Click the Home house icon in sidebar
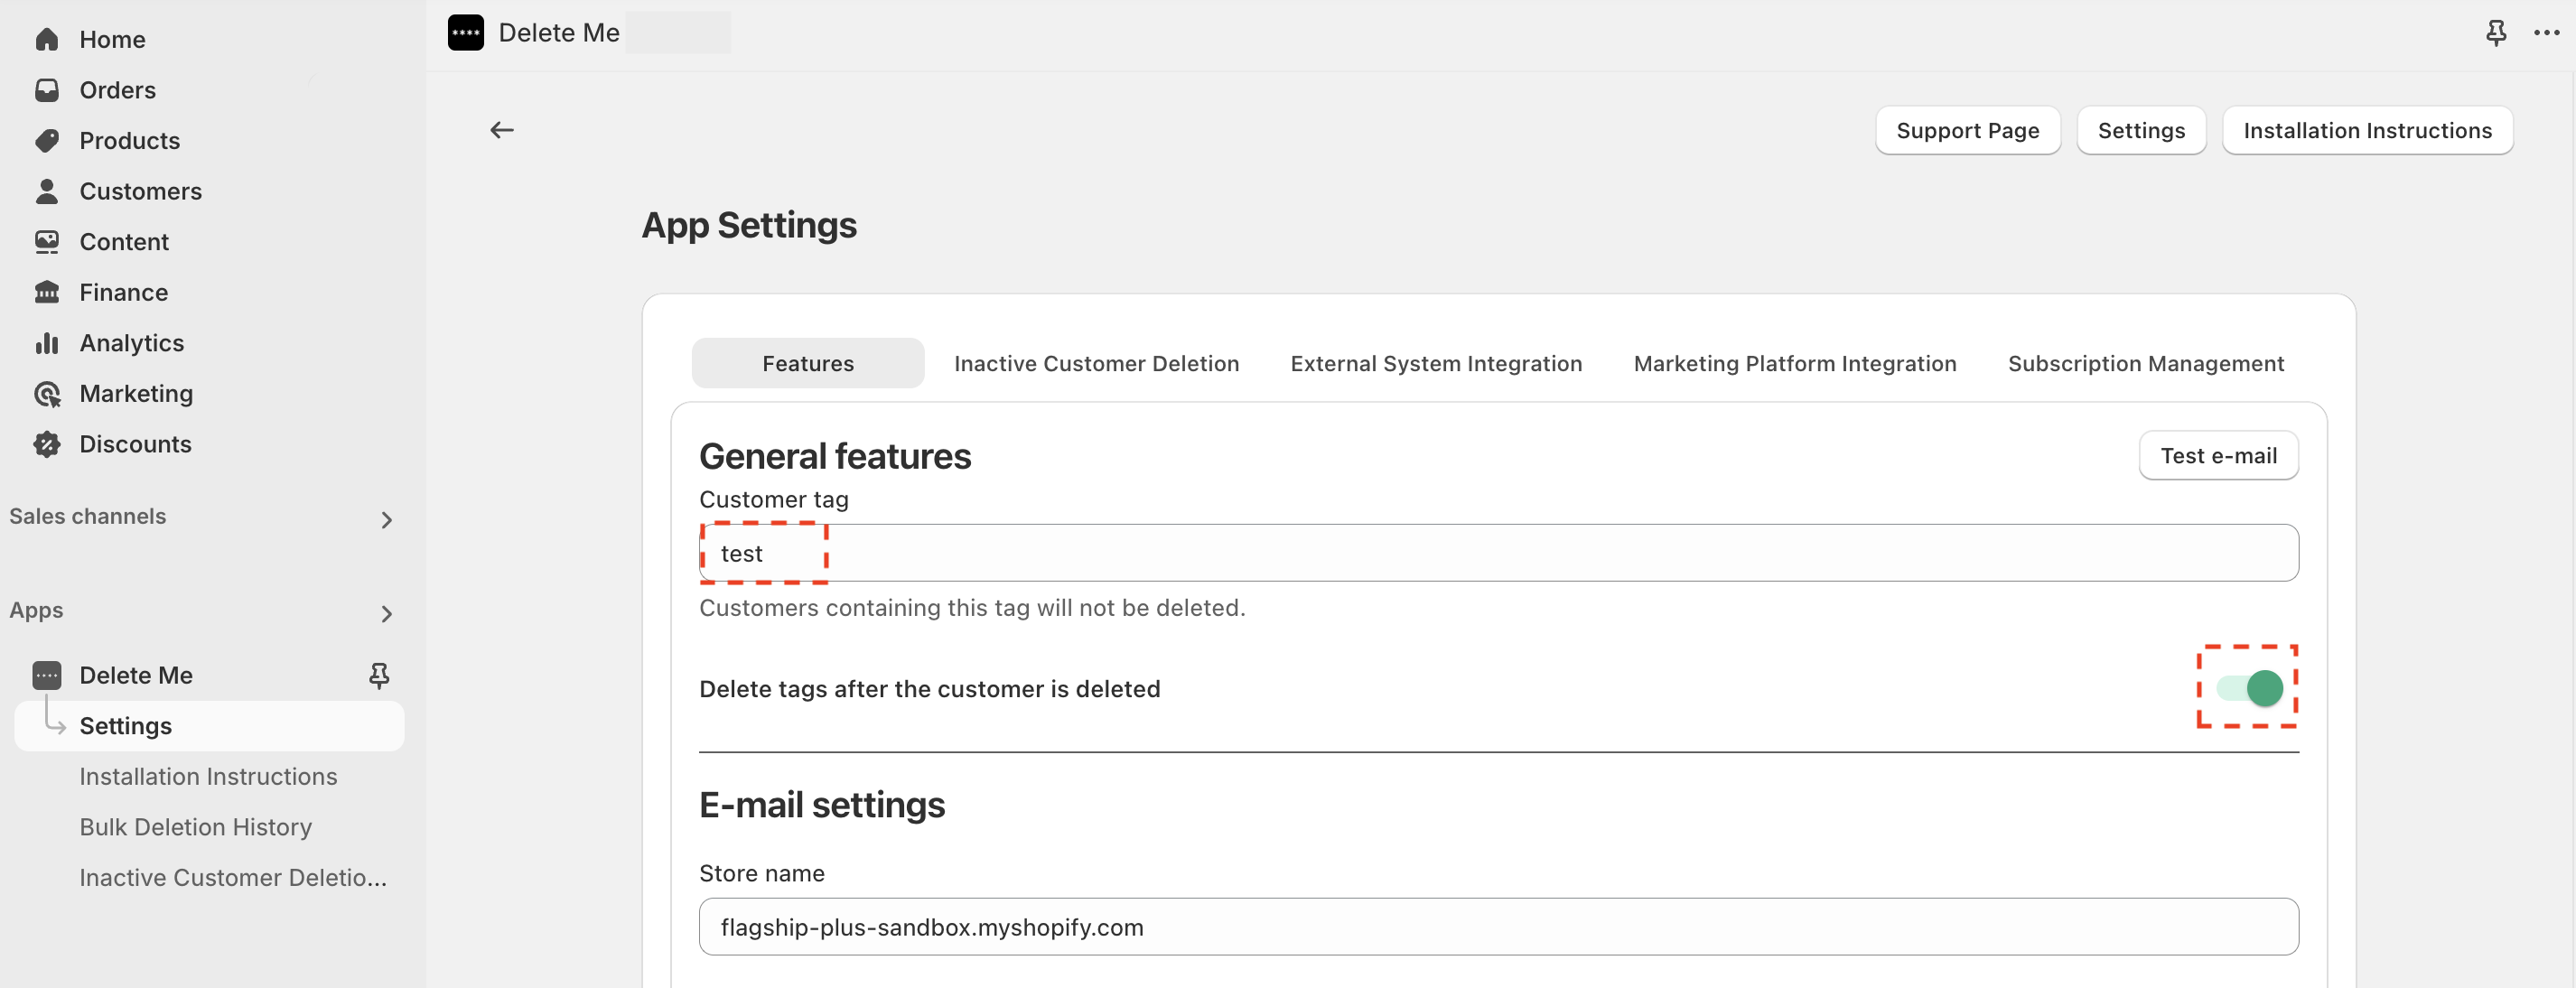This screenshot has height=988, width=2576. click(x=46, y=39)
